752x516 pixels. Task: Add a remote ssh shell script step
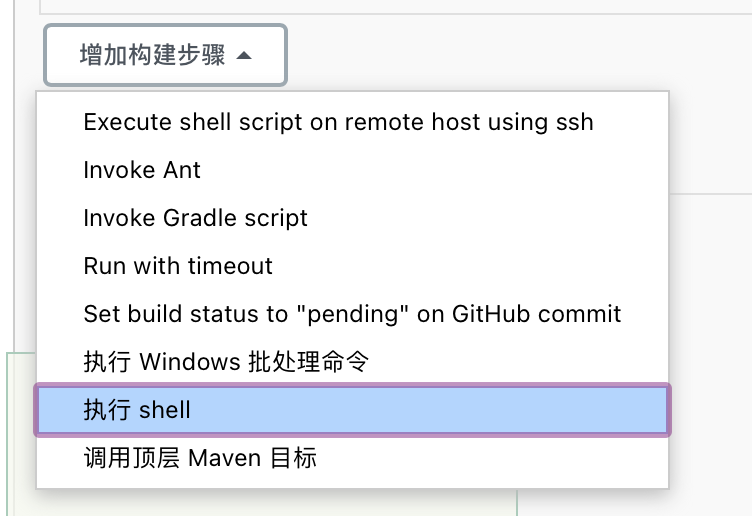(x=352, y=122)
